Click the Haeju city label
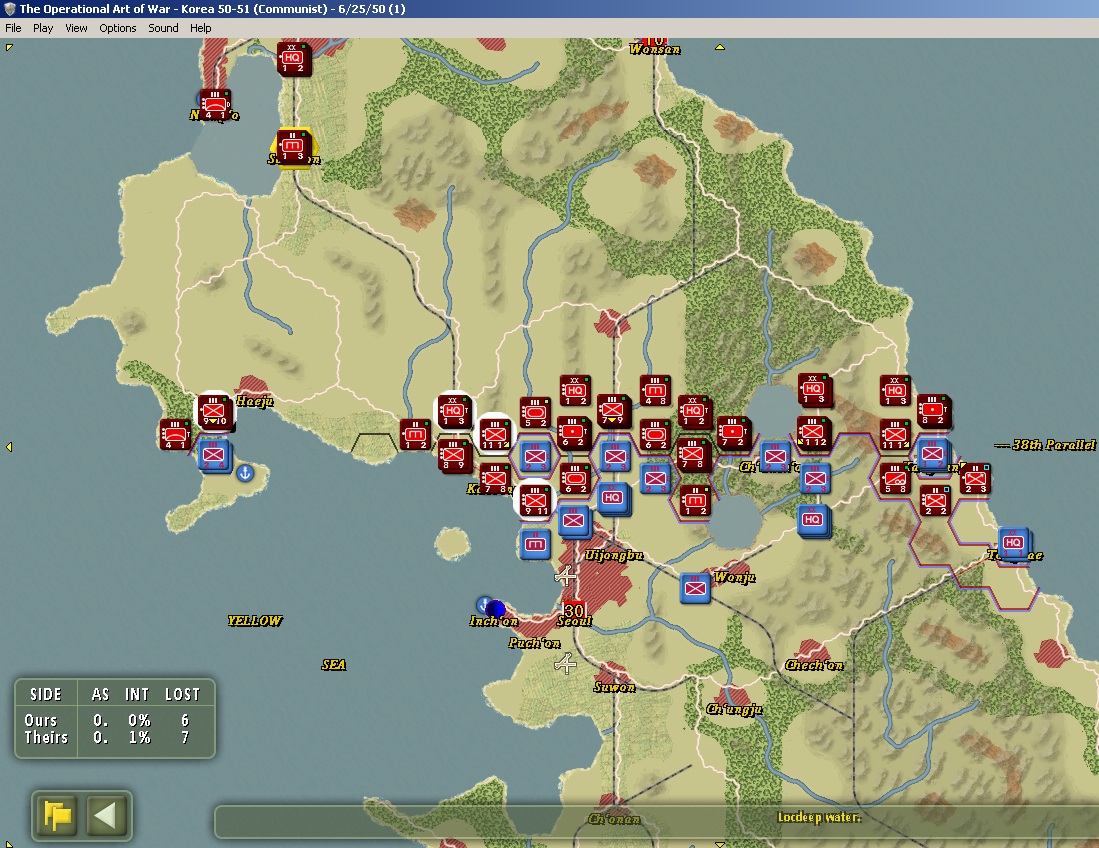The image size is (1099, 848). (254, 402)
